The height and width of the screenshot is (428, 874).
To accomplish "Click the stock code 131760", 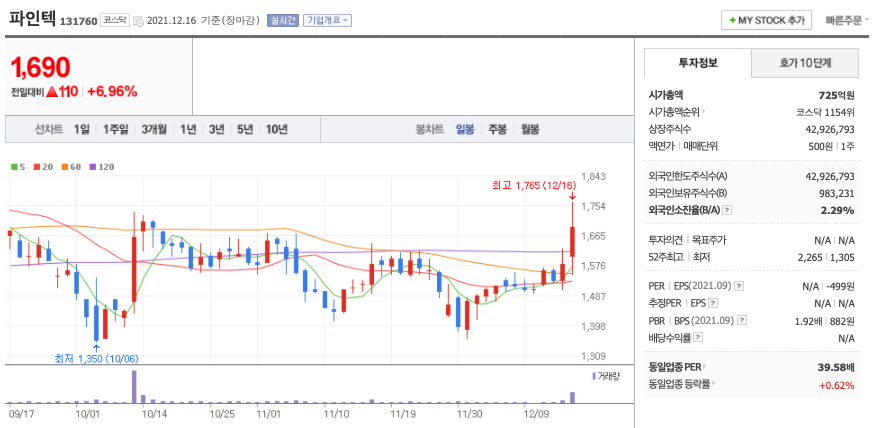I will [79, 21].
